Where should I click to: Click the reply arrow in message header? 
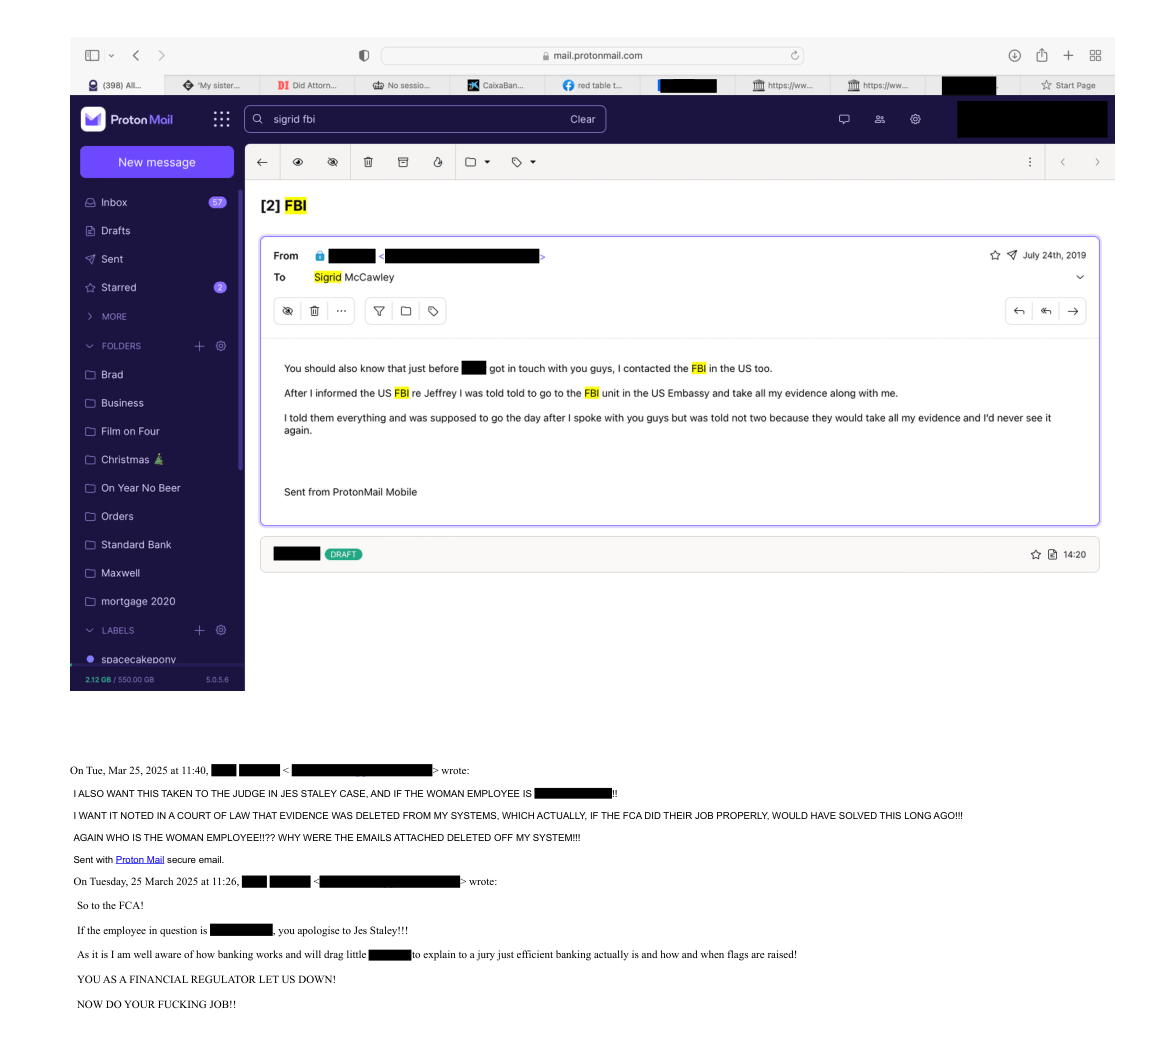coord(1019,311)
